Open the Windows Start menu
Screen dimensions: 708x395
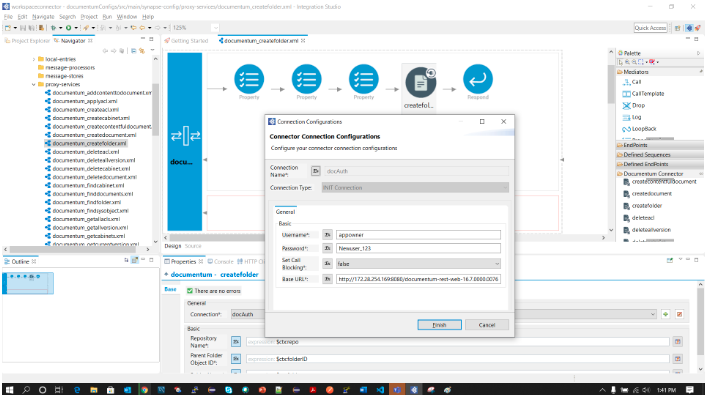[9, 390]
